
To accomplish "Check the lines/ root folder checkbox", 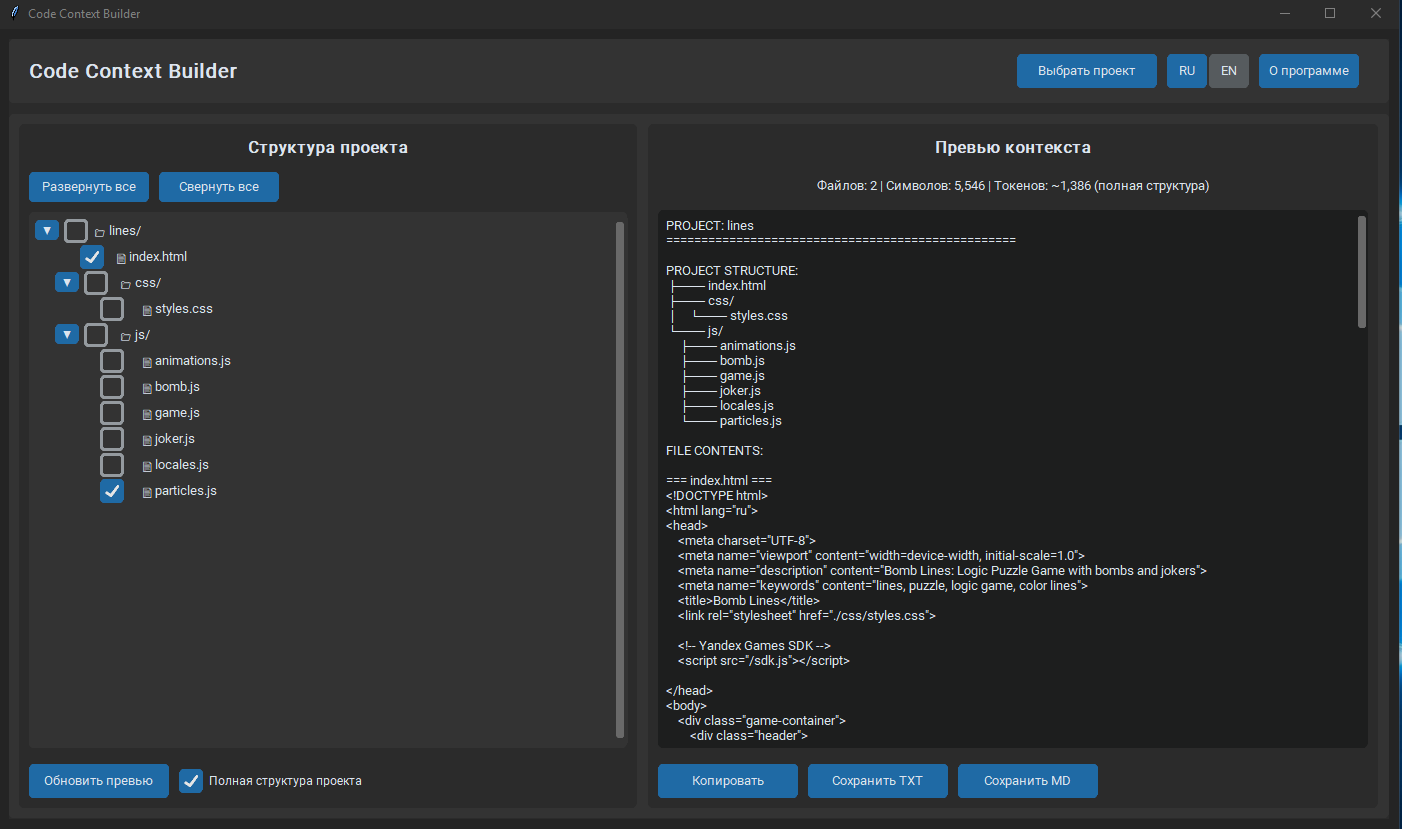I will 76,231.
